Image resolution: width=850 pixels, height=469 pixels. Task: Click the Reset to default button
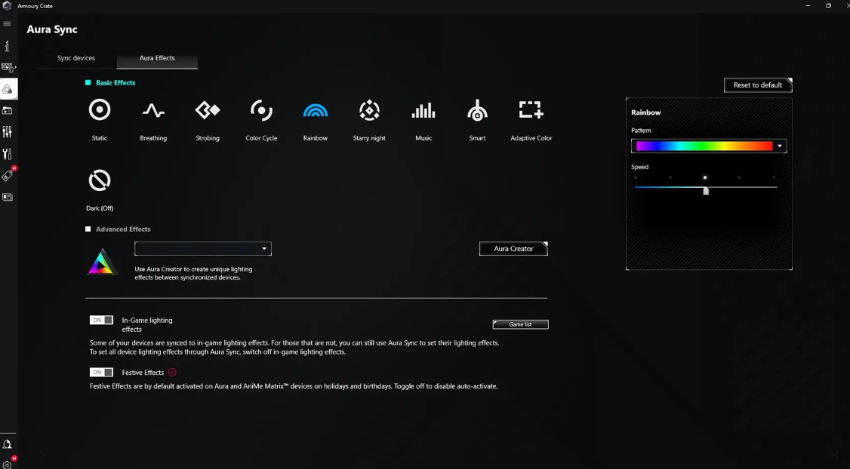pyautogui.click(x=757, y=85)
